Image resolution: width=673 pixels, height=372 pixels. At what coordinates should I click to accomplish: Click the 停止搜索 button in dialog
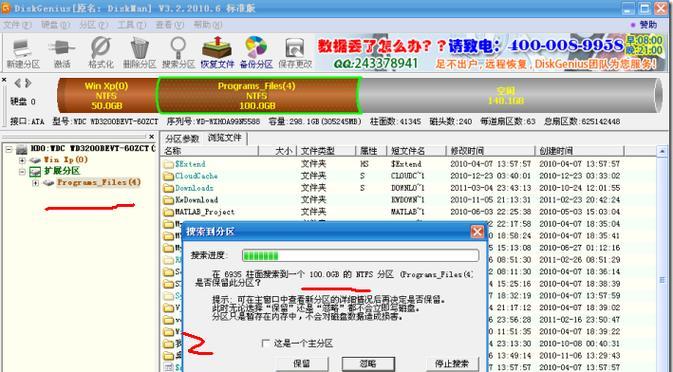point(452,364)
